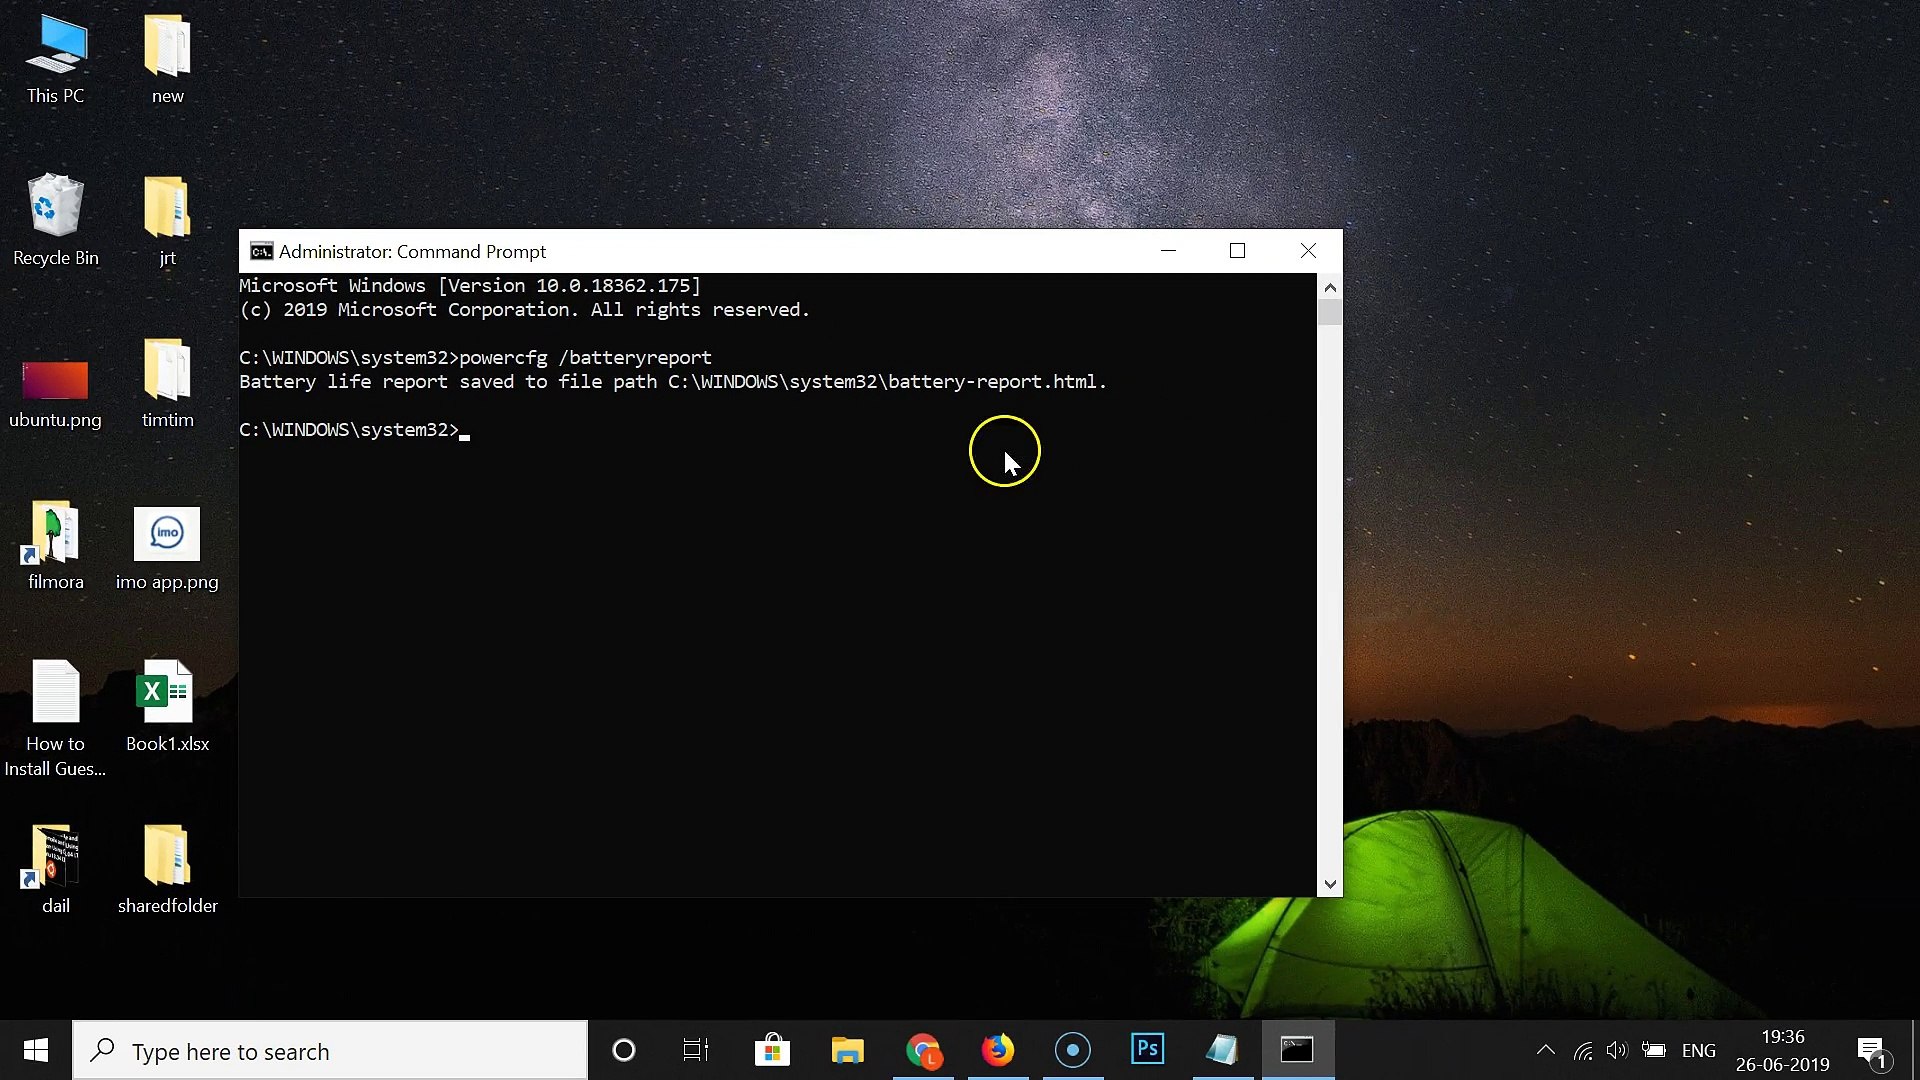Click Command Prompt title bar icon
The image size is (1920, 1080).
[261, 251]
